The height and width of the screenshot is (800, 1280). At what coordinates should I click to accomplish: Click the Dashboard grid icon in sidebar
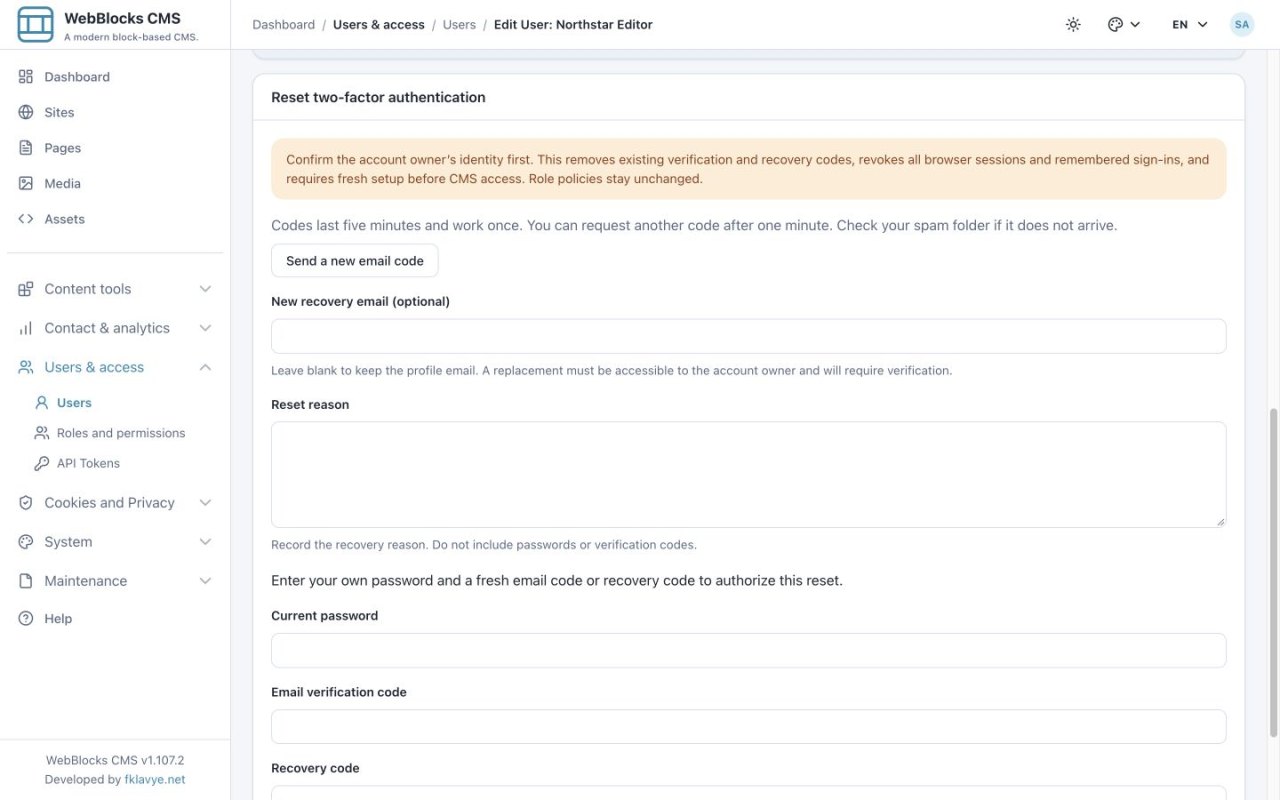(x=26, y=77)
